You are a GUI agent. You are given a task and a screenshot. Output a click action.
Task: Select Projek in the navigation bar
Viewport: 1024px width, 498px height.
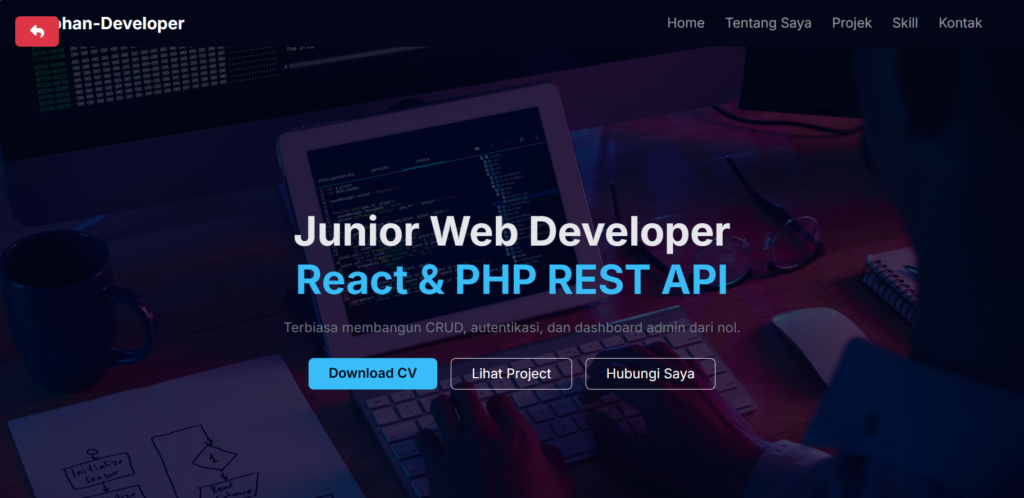point(851,23)
